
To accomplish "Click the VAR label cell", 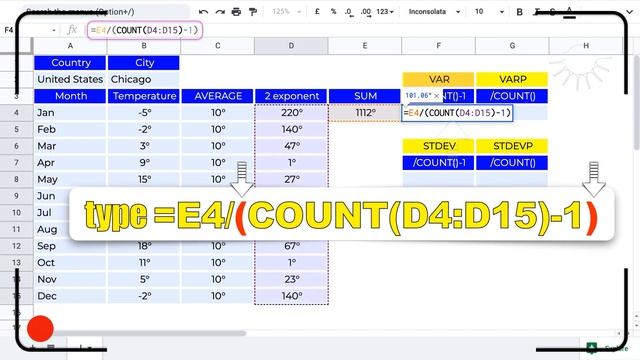I will [438, 79].
